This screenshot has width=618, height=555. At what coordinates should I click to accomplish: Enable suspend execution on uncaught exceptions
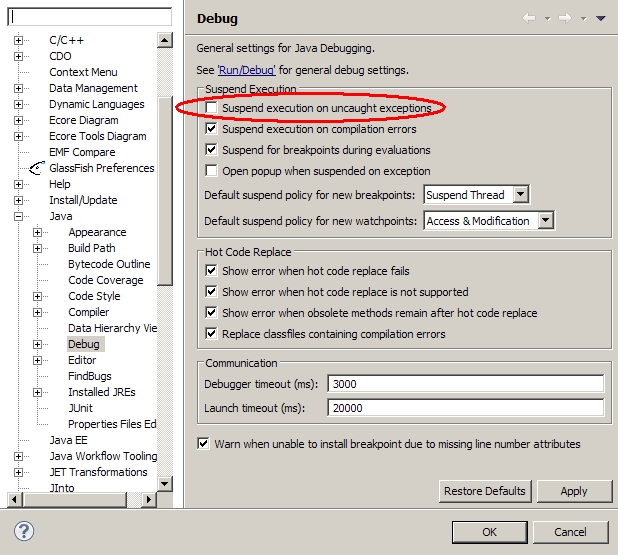click(212, 108)
